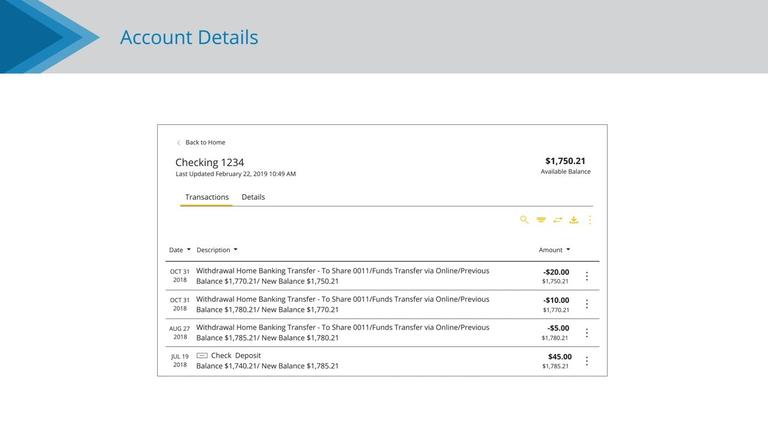Open options menu for -$20.00 transaction
The image size is (768, 432).
click(x=587, y=276)
